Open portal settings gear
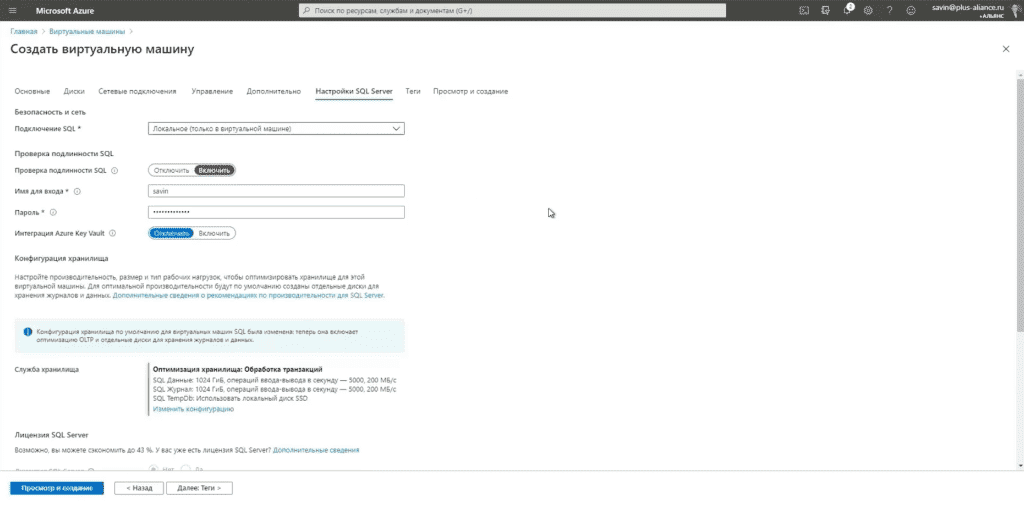Viewport: 1024px width, 507px height. click(x=868, y=10)
